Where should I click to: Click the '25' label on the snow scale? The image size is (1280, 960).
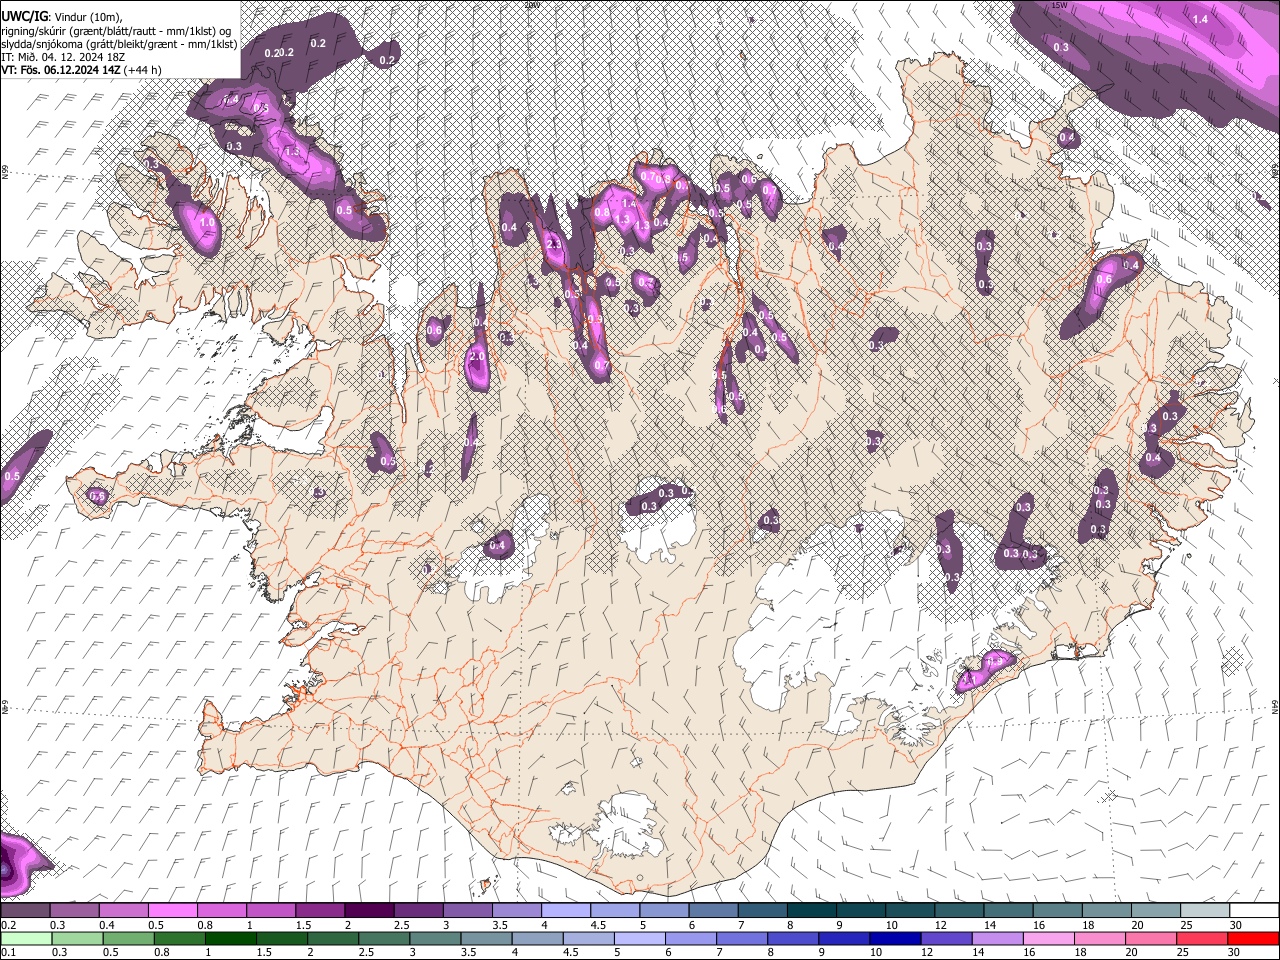[x=1186, y=926]
